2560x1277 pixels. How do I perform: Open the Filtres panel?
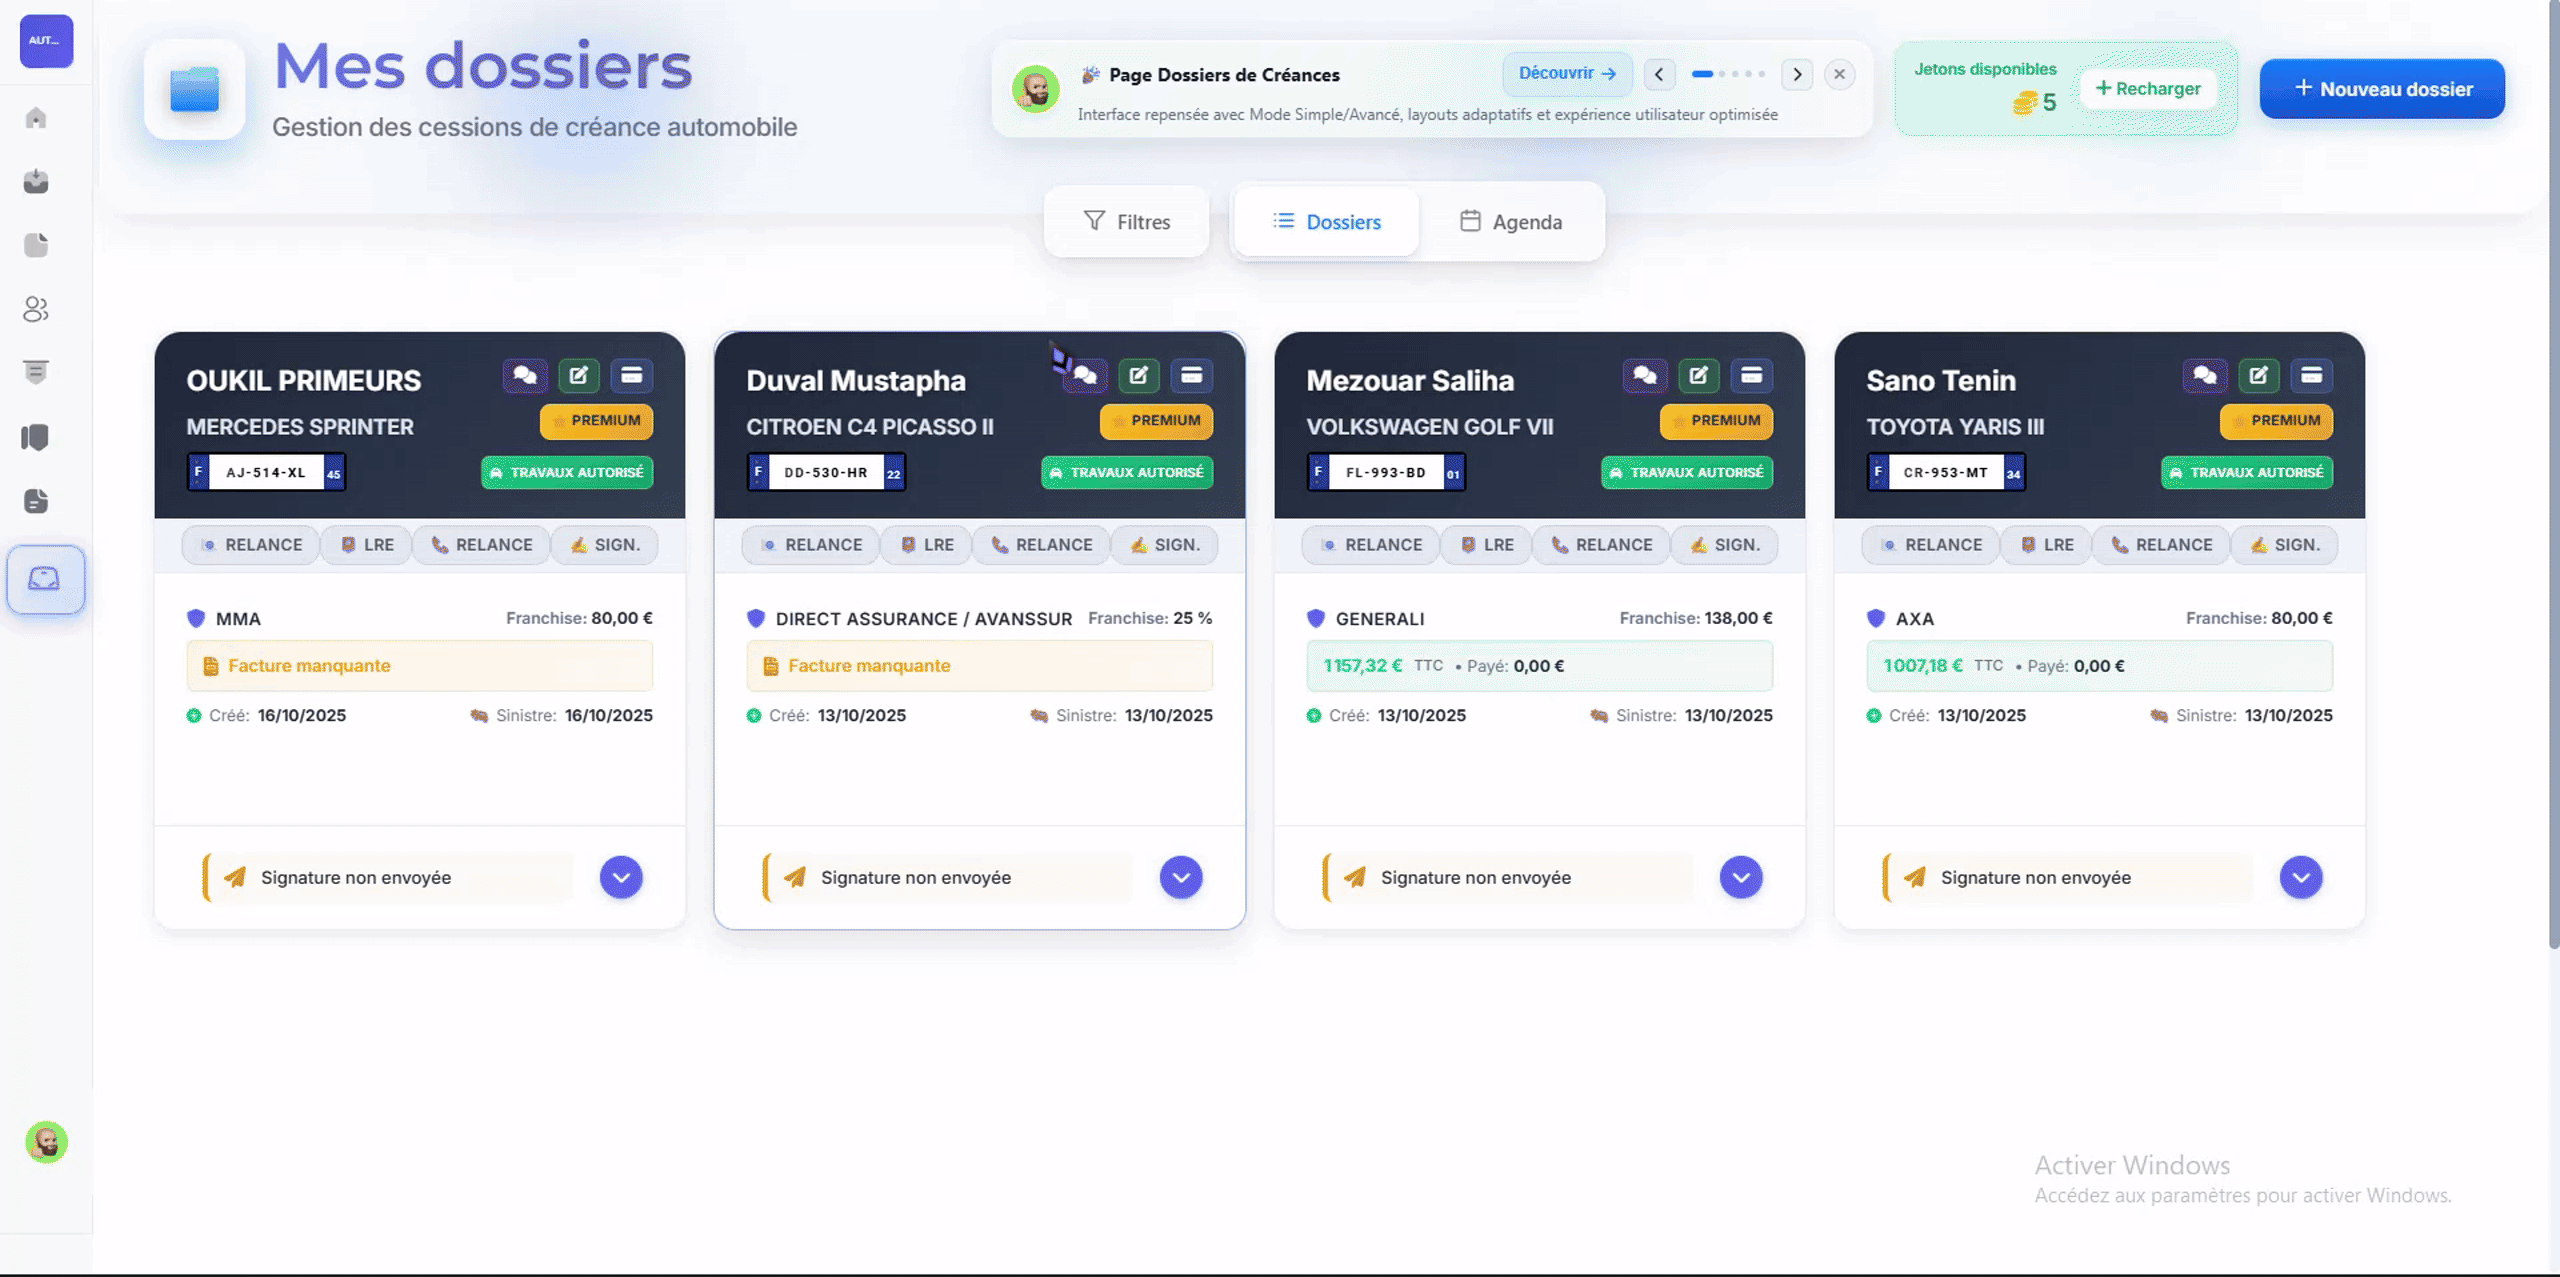click(x=1127, y=222)
